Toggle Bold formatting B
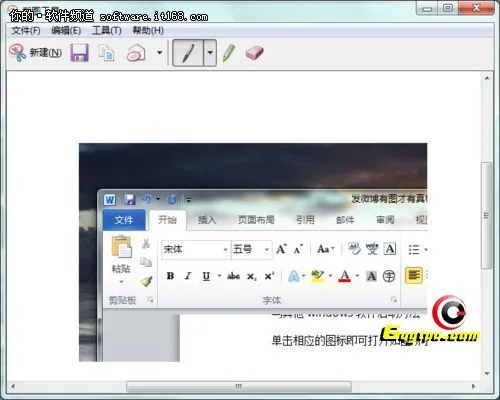This screenshot has width=500, height=400. point(170,276)
